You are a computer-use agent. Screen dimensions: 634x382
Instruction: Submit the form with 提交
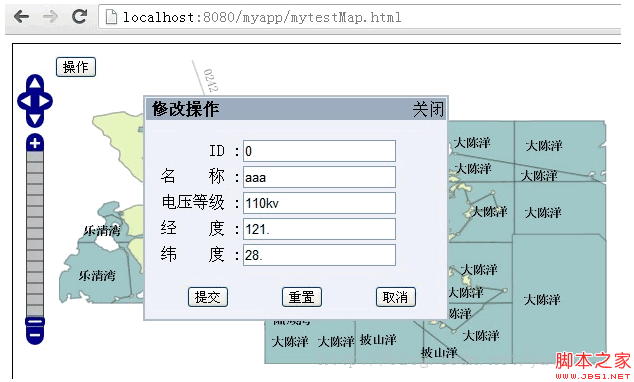tap(208, 297)
